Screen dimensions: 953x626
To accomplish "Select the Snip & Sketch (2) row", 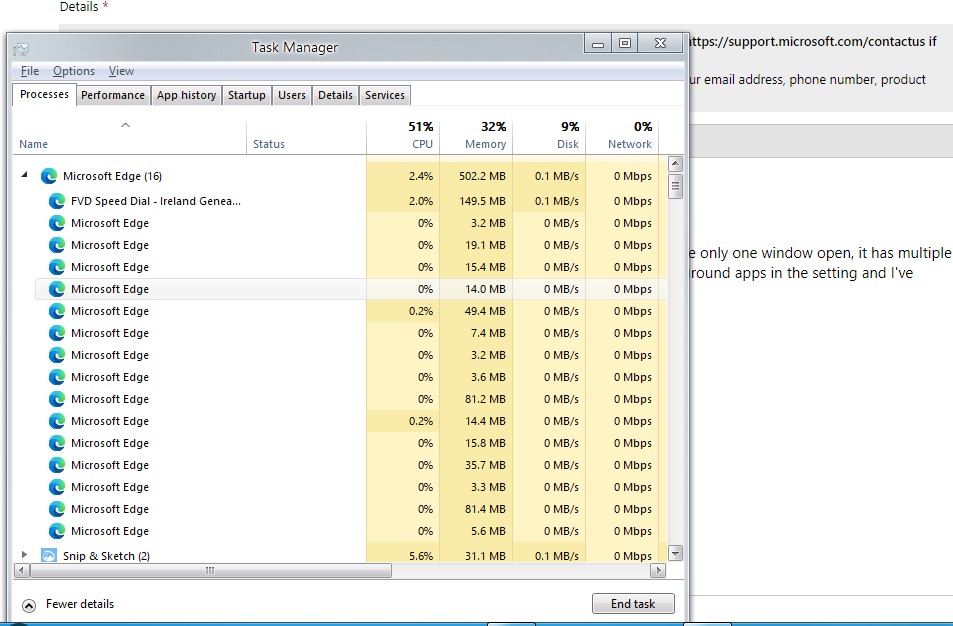I will click(x=340, y=554).
